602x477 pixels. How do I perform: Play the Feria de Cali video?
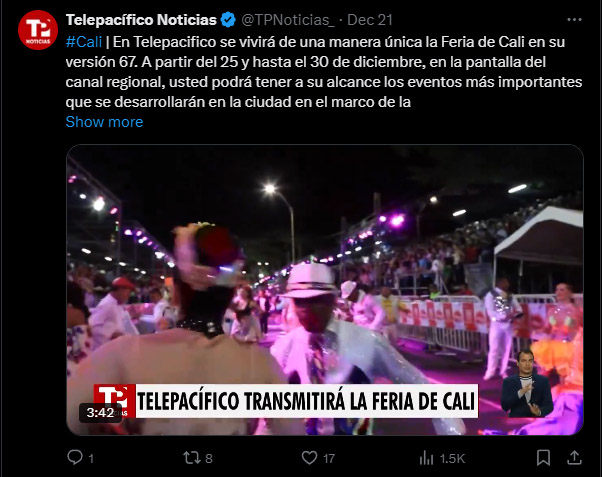pos(325,290)
